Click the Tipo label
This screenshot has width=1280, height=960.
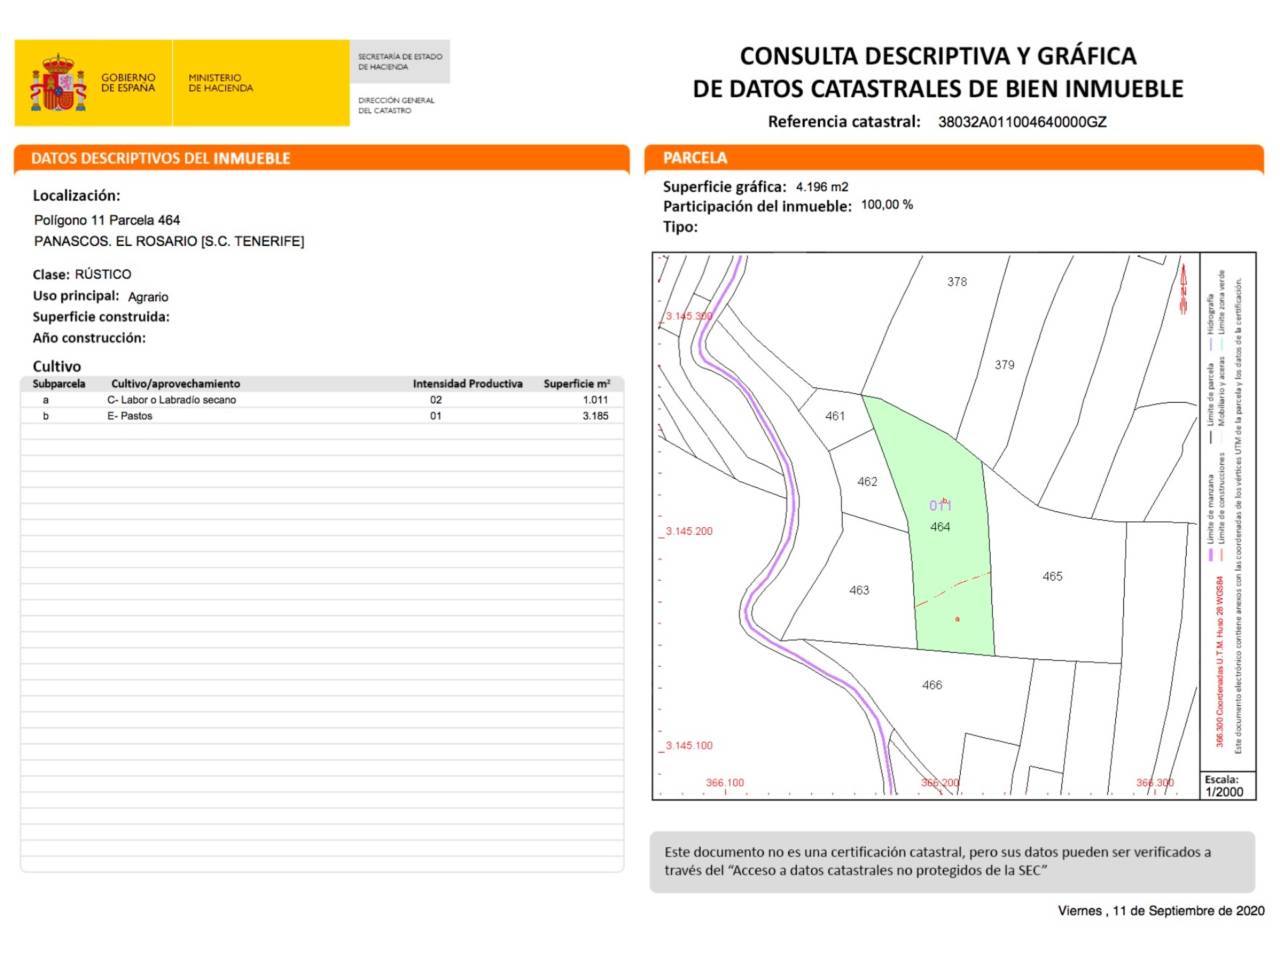(680, 227)
